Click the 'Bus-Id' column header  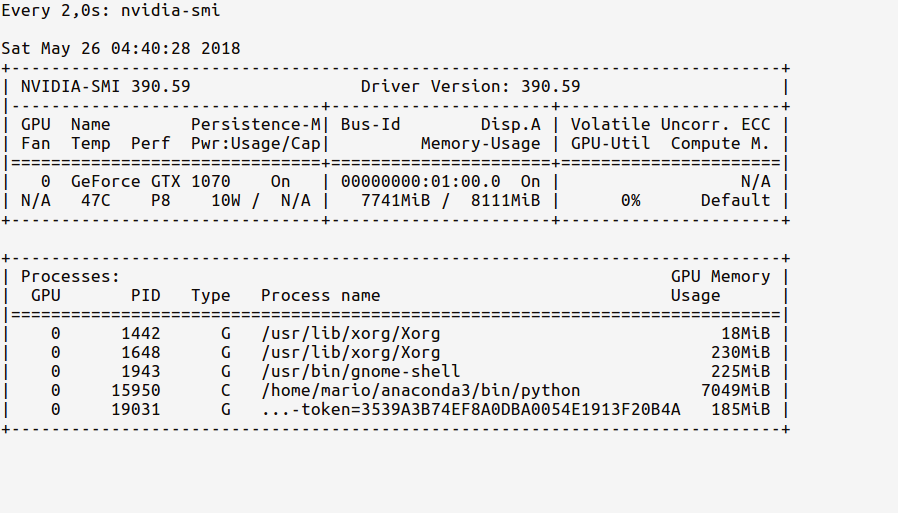click(371, 124)
